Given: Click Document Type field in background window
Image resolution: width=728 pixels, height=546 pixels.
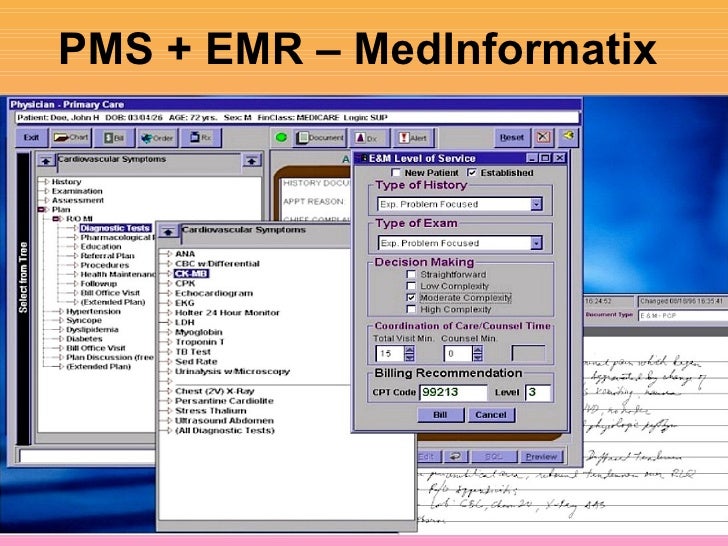Looking at the screenshot, I should point(683,315).
